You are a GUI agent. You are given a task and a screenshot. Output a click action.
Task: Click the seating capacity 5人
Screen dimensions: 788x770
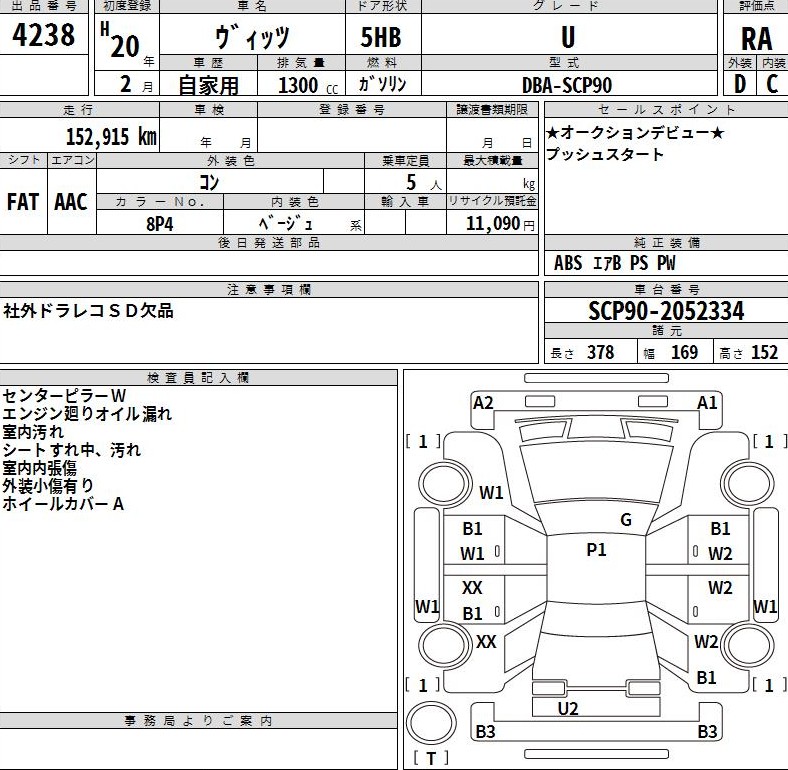(424, 182)
